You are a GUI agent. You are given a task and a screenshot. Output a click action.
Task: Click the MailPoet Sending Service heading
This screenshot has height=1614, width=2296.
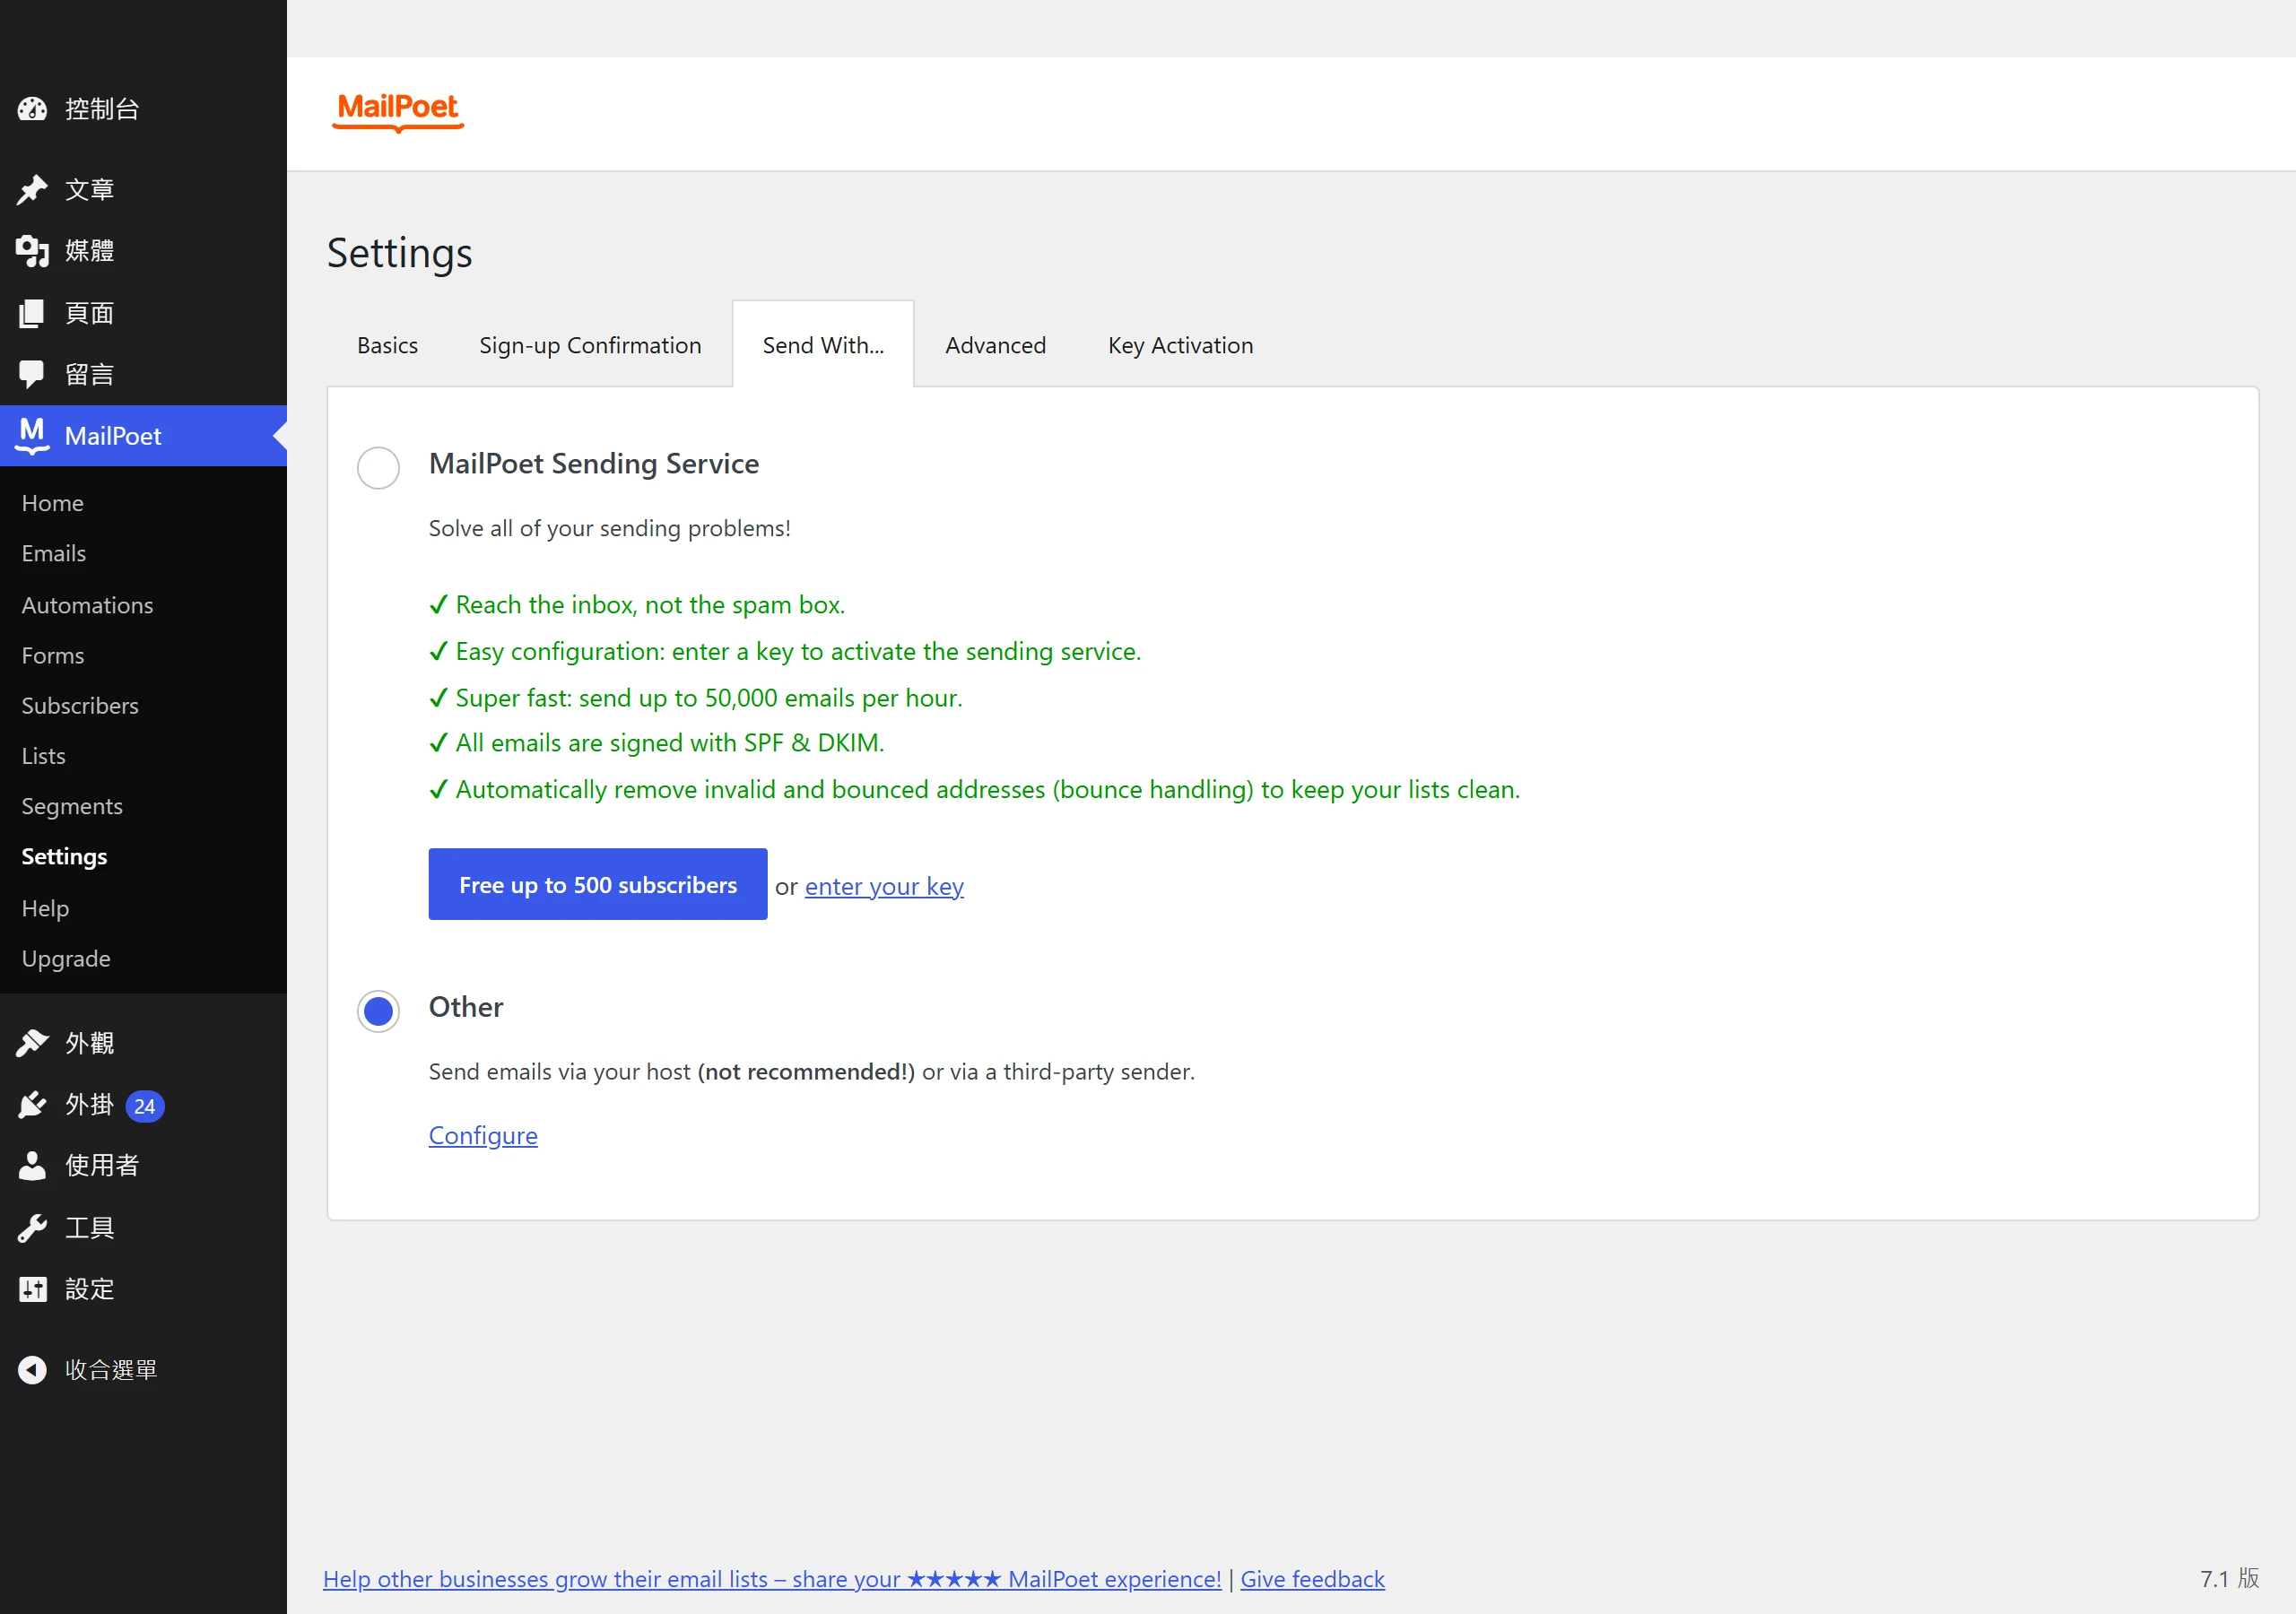pyautogui.click(x=594, y=464)
